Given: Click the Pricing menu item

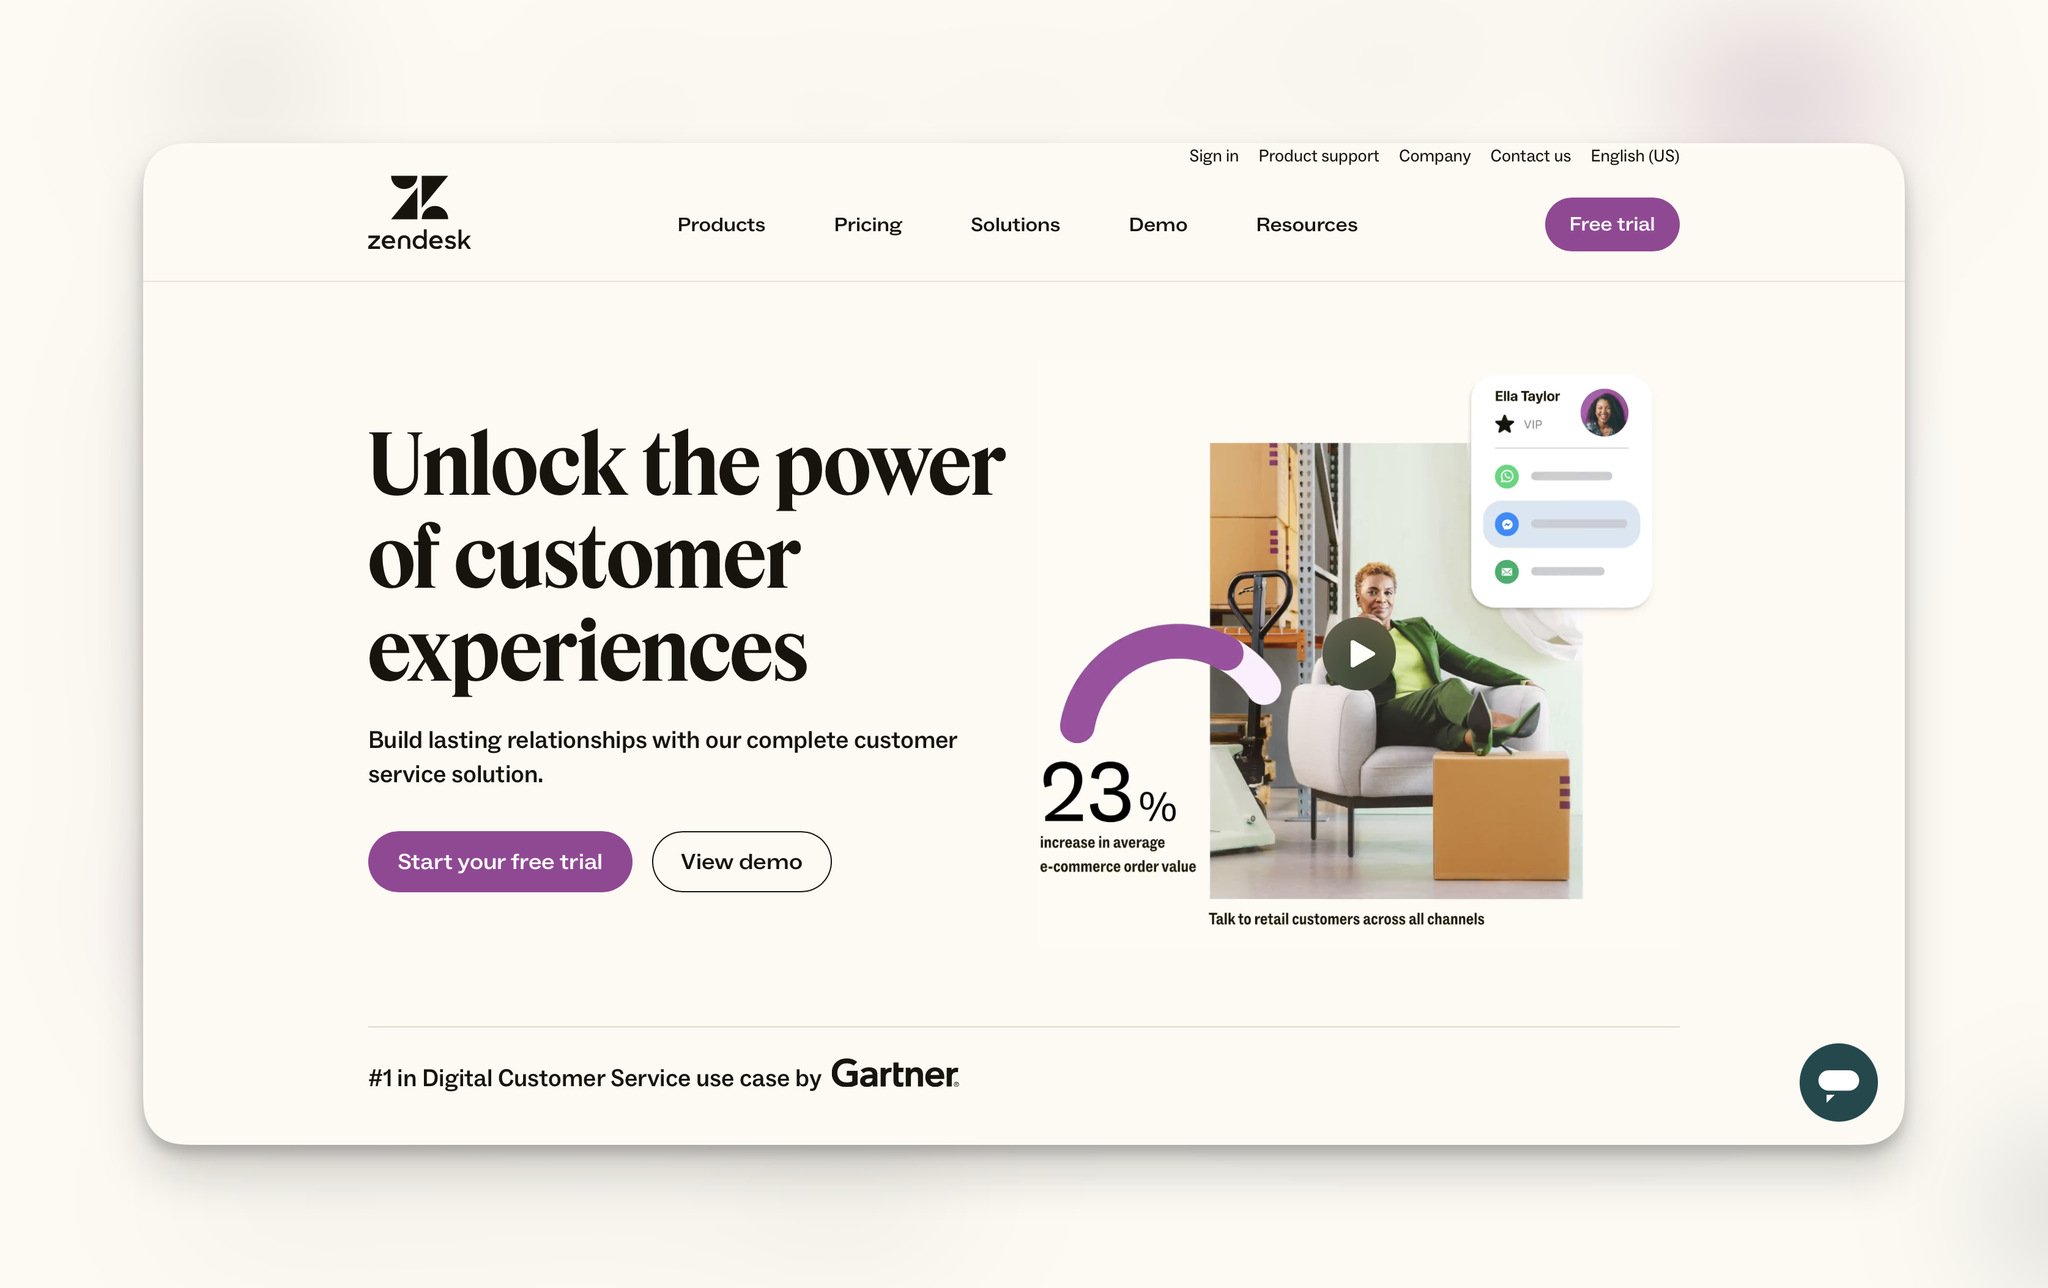Looking at the screenshot, I should pyautogui.click(x=867, y=223).
